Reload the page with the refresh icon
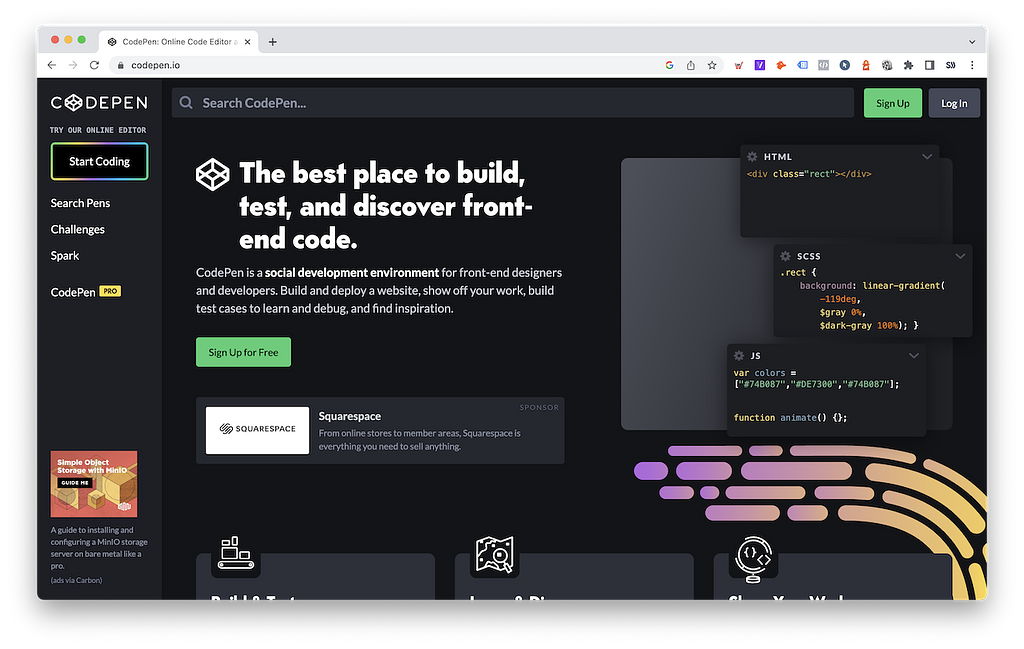 (x=95, y=65)
